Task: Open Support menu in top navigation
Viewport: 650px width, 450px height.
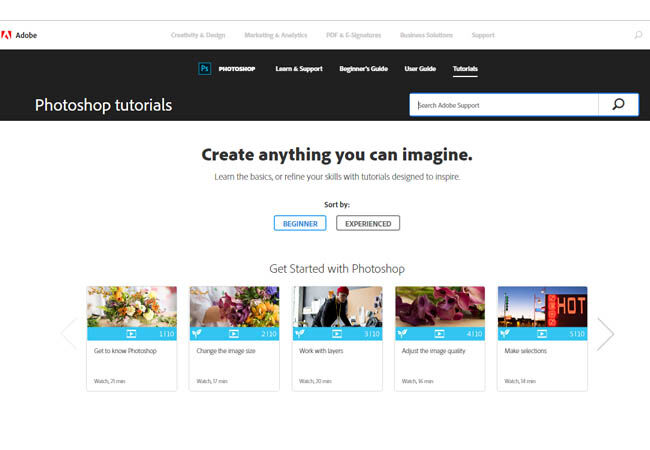Action: click(x=483, y=35)
